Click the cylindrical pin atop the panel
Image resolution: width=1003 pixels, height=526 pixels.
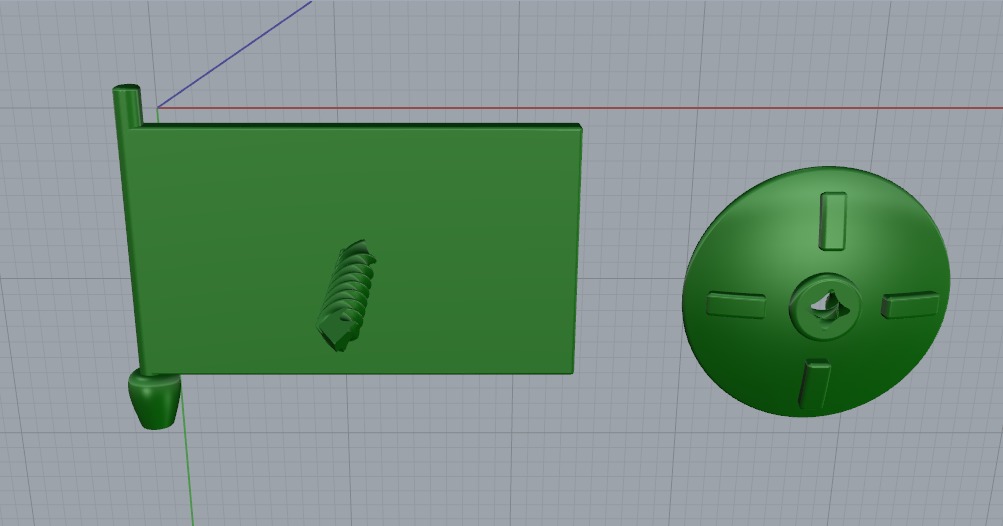pyautogui.click(x=128, y=106)
